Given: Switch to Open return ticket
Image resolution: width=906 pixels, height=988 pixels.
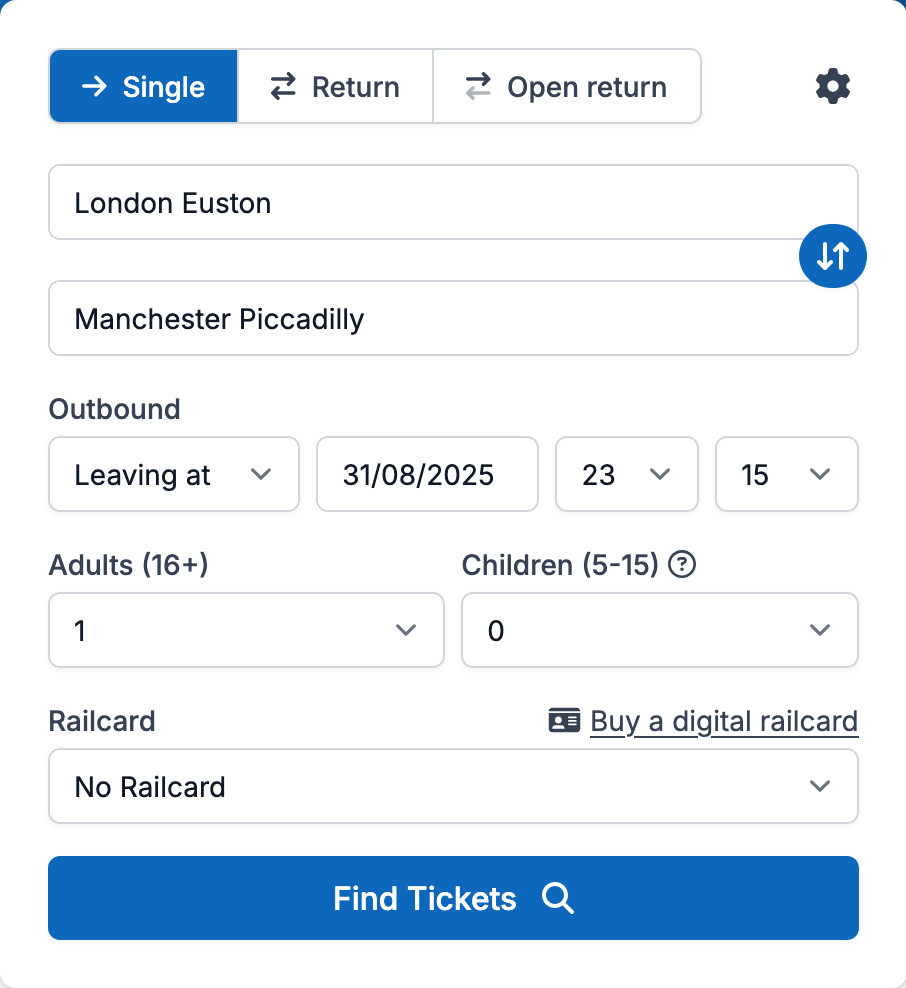Looking at the screenshot, I should pos(567,86).
